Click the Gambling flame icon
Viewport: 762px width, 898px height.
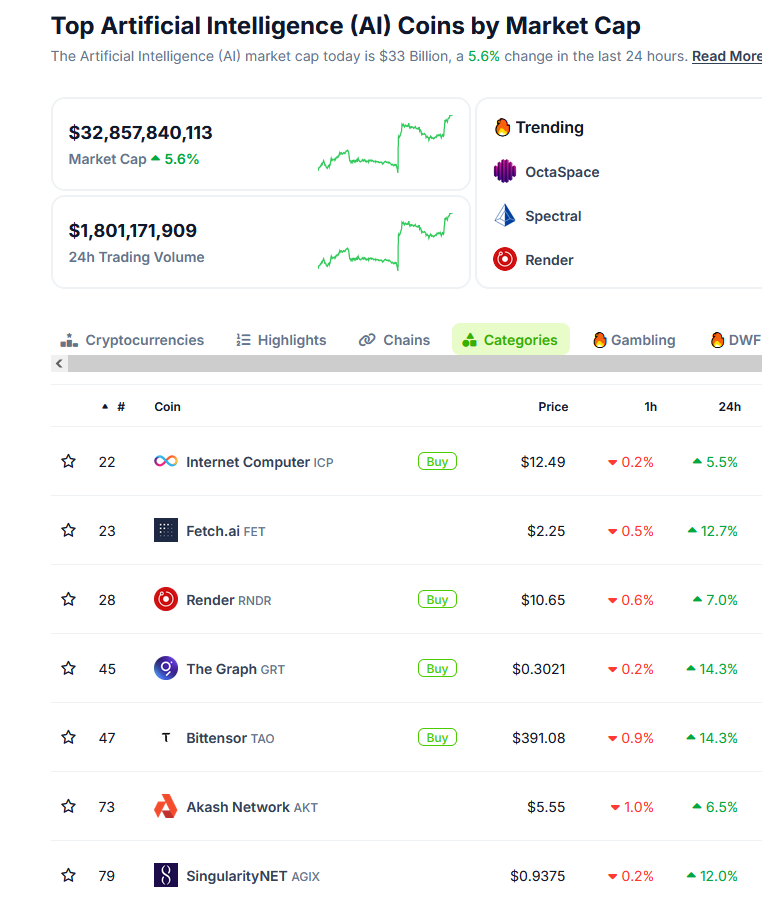pos(599,340)
